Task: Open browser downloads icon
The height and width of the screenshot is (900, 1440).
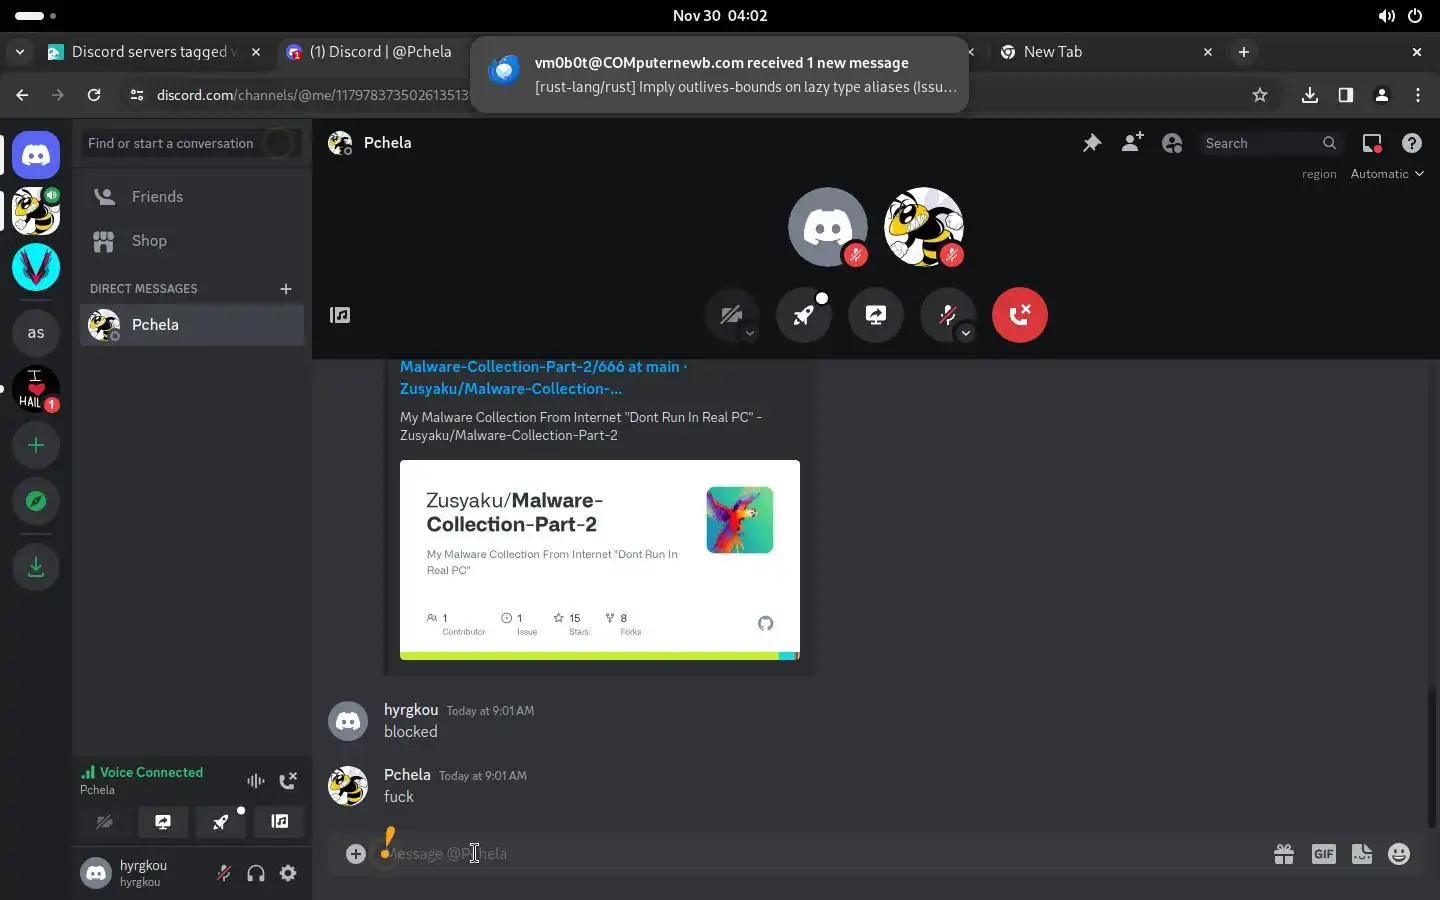Action: point(1310,95)
